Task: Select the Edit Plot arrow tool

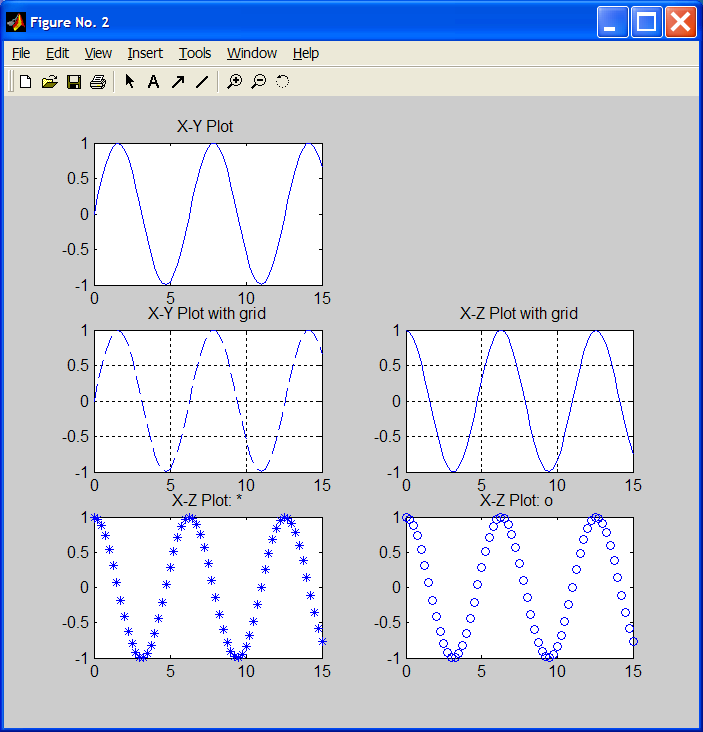Action: coord(130,82)
